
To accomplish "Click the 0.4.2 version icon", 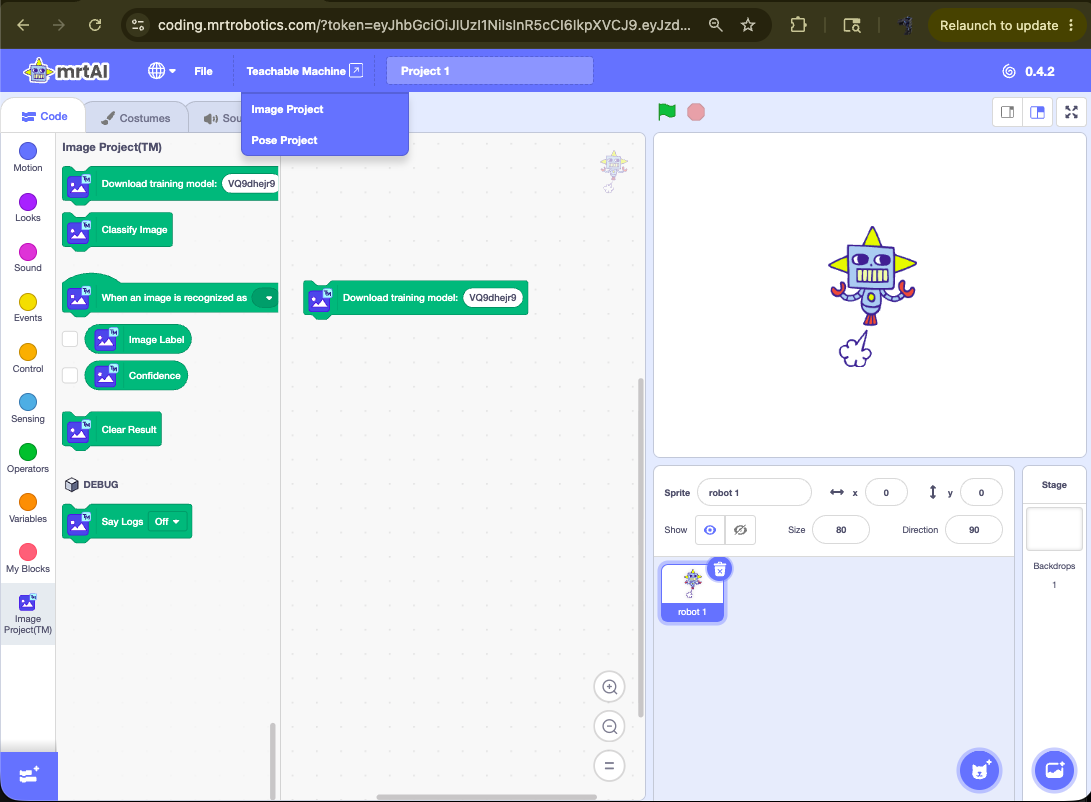I will [1009, 71].
